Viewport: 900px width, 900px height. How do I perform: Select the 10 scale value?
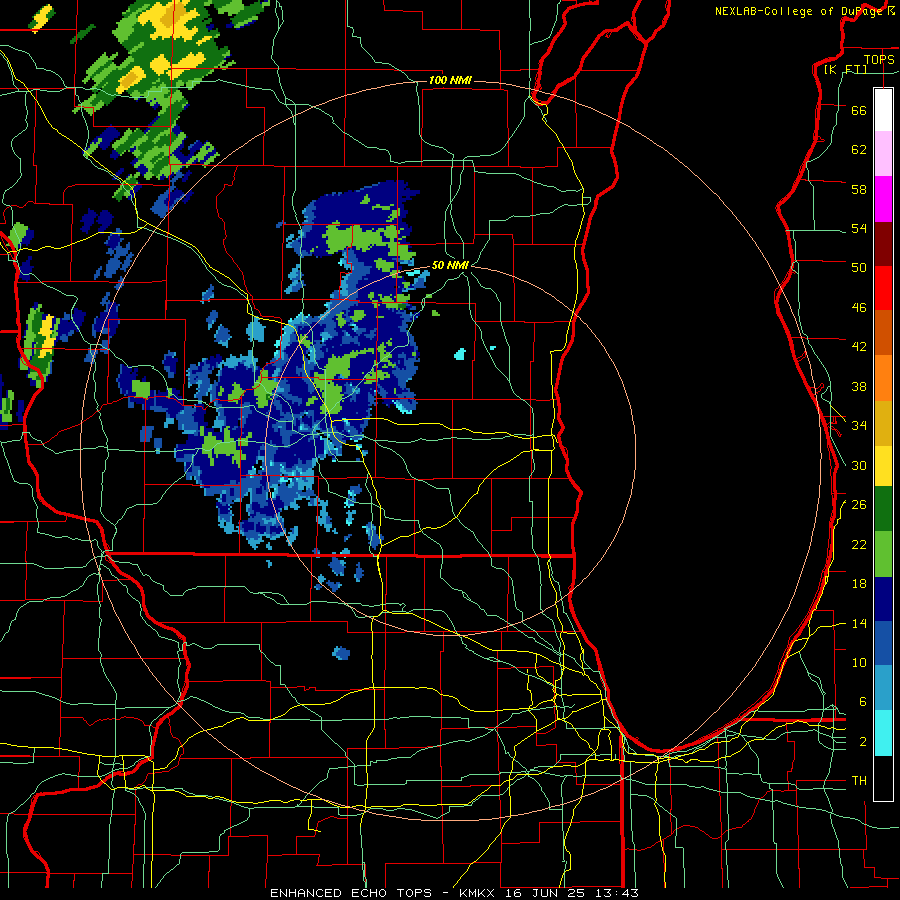(x=859, y=663)
